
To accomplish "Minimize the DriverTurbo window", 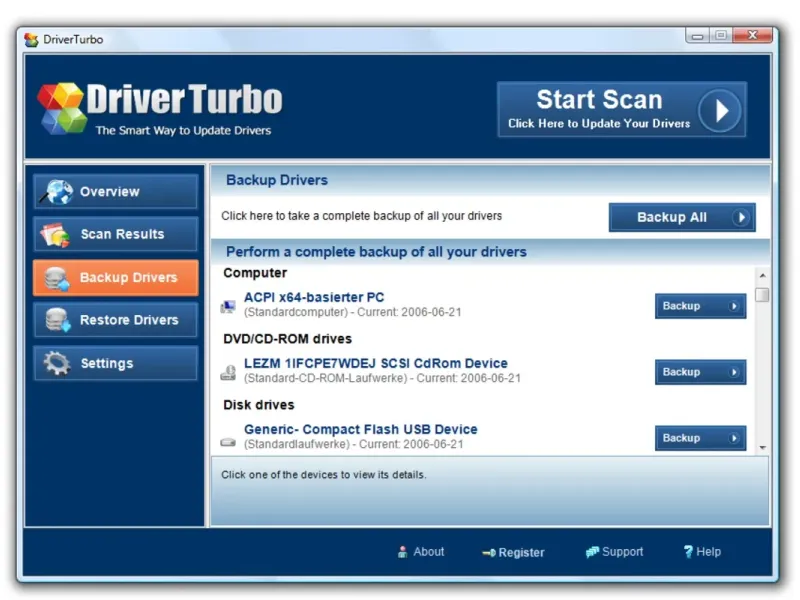I will (x=697, y=36).
